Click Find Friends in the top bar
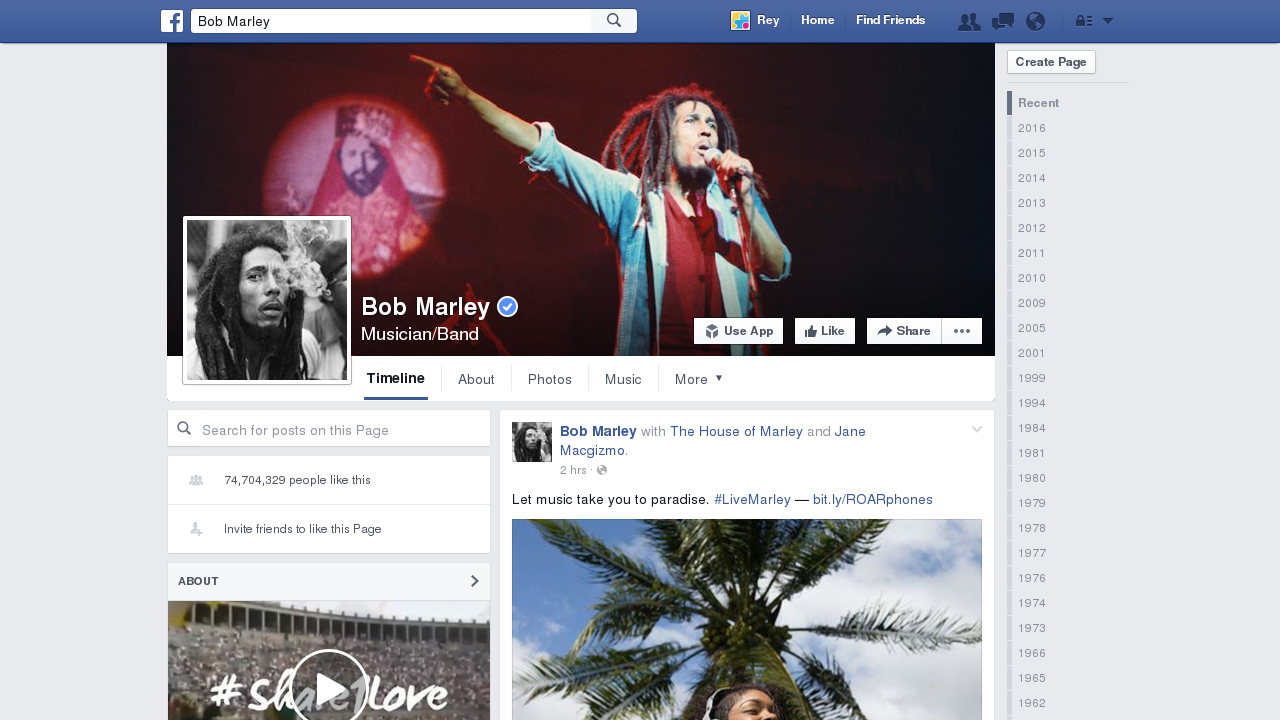The image size is (1280, 720). click(890, 20)
